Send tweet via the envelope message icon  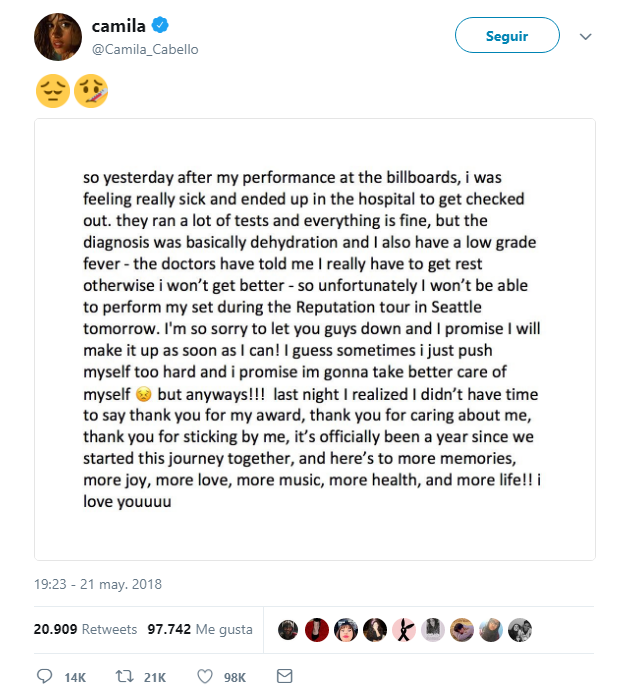coord(284,677)
